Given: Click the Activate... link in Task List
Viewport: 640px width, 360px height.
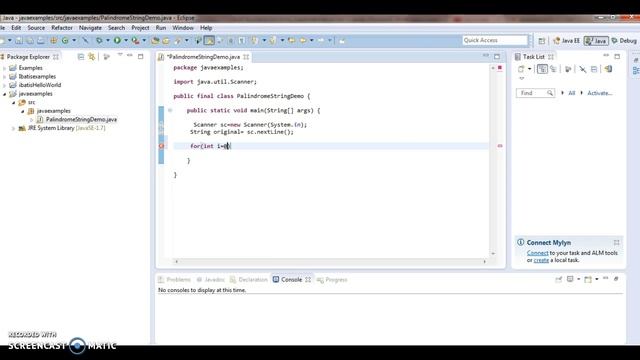Looking at the screenshot, I should [x=600, y=93].
